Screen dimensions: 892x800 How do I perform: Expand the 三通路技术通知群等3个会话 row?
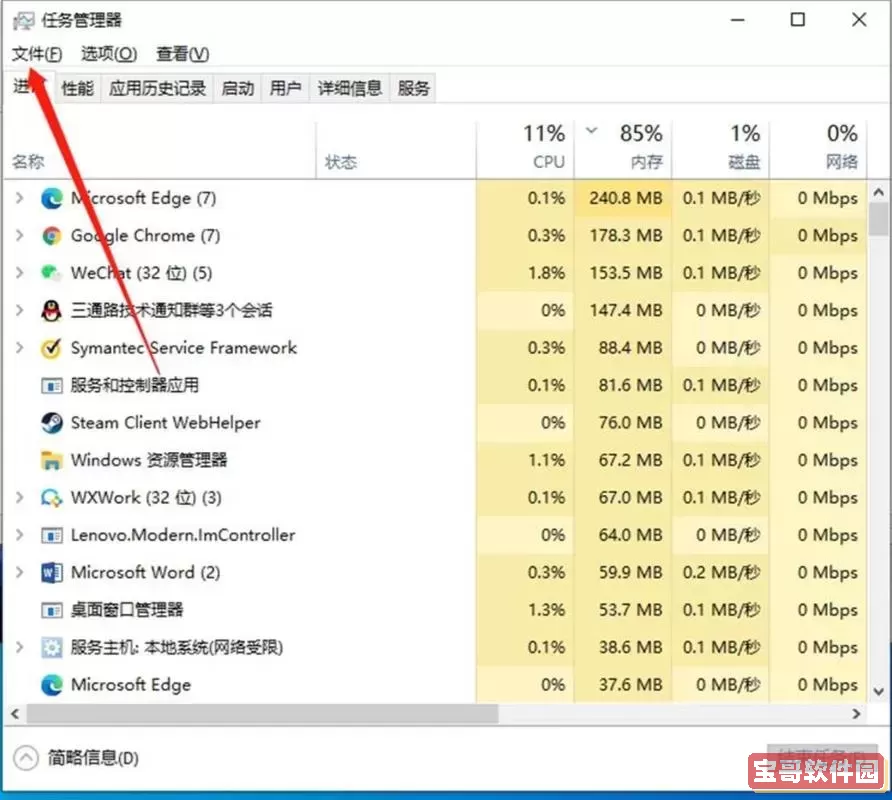(x=19, y=311)
